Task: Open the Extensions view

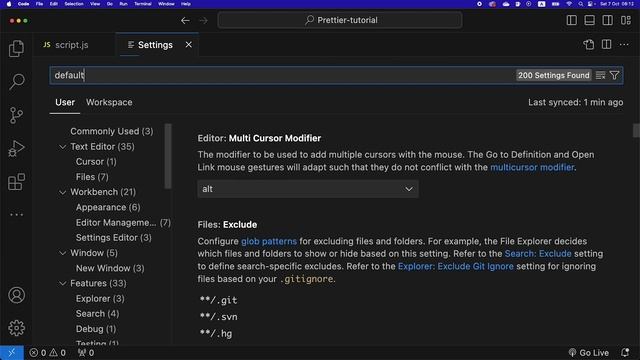Action: click(x=16, y=182)
